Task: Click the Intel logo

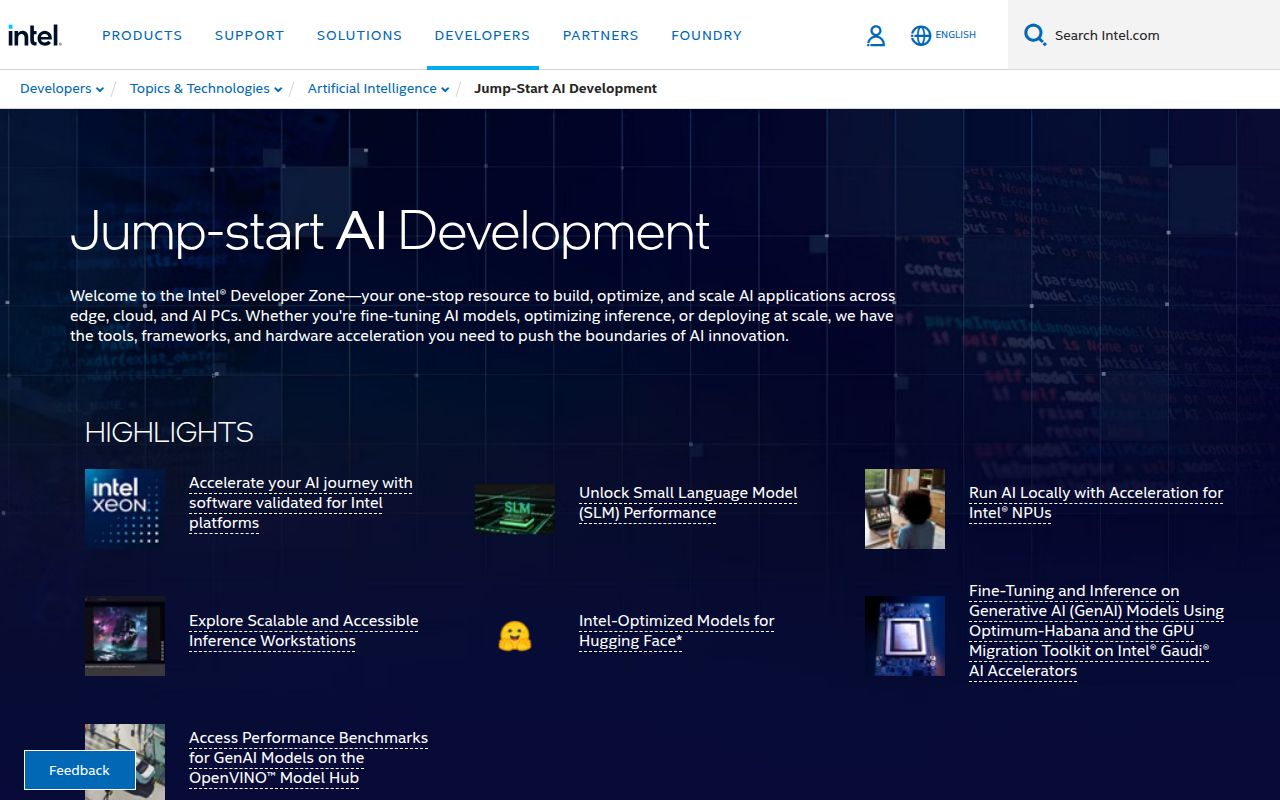Action: pyautogui.click(x=35, y=35)
